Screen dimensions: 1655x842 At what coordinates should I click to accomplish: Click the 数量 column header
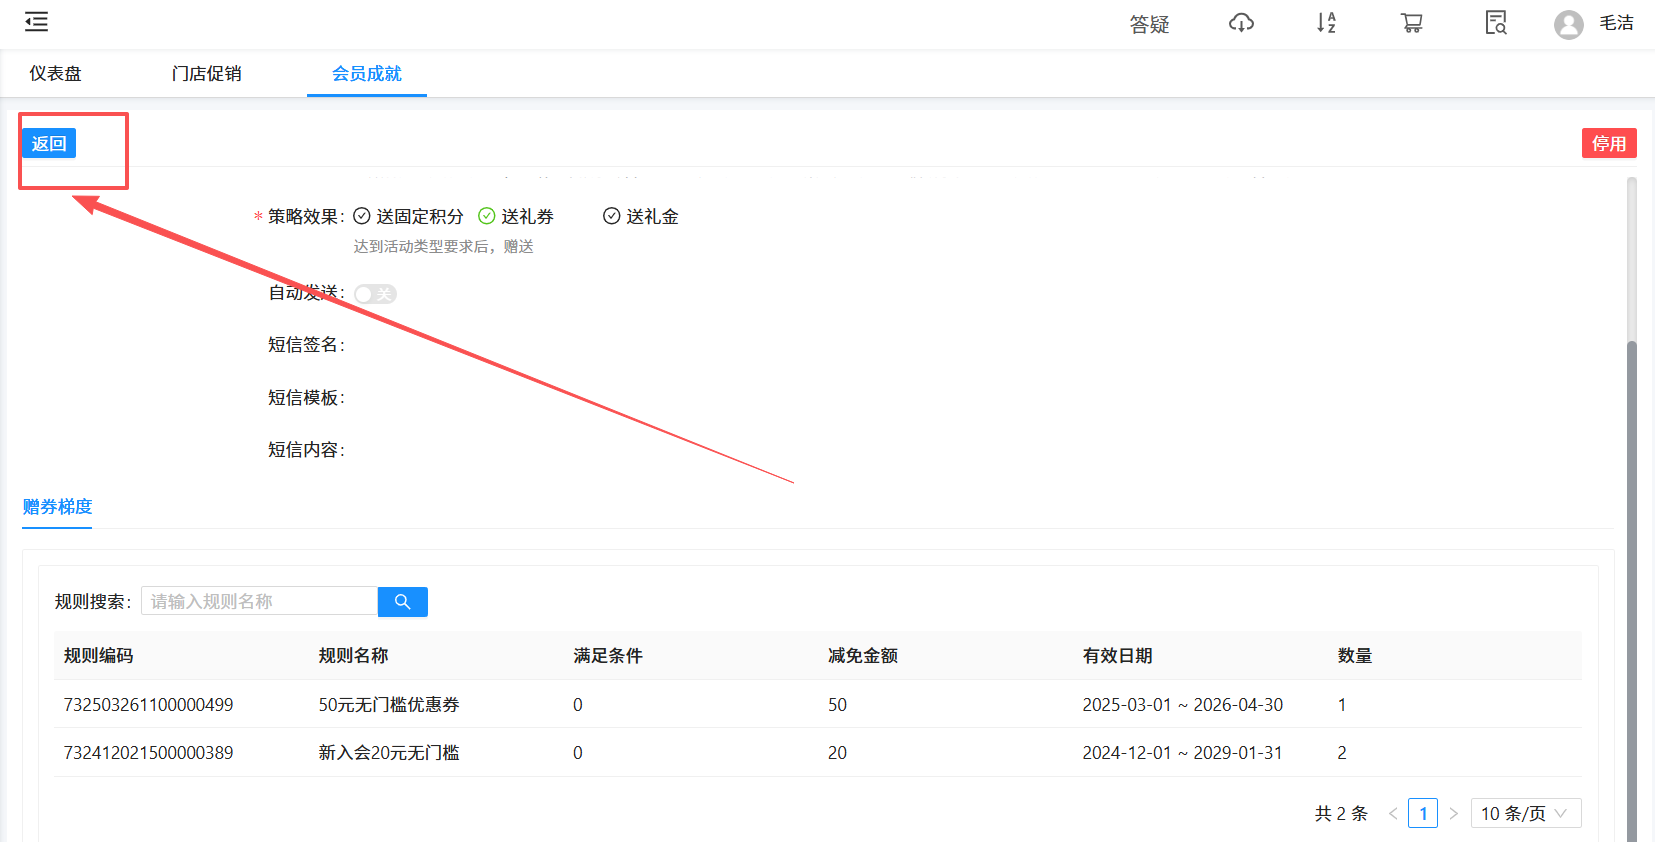coord(1355,656)
